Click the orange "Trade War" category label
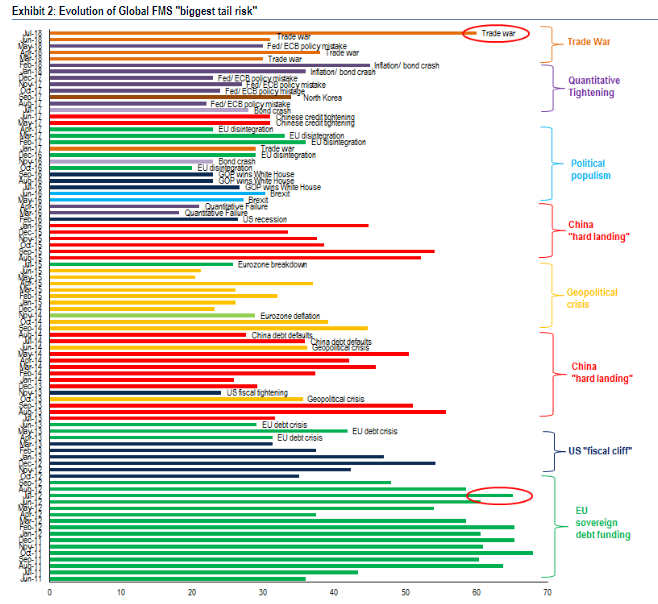Image resolution: width=658 pixels, height=604 pixels. click(x=588, y=42)
